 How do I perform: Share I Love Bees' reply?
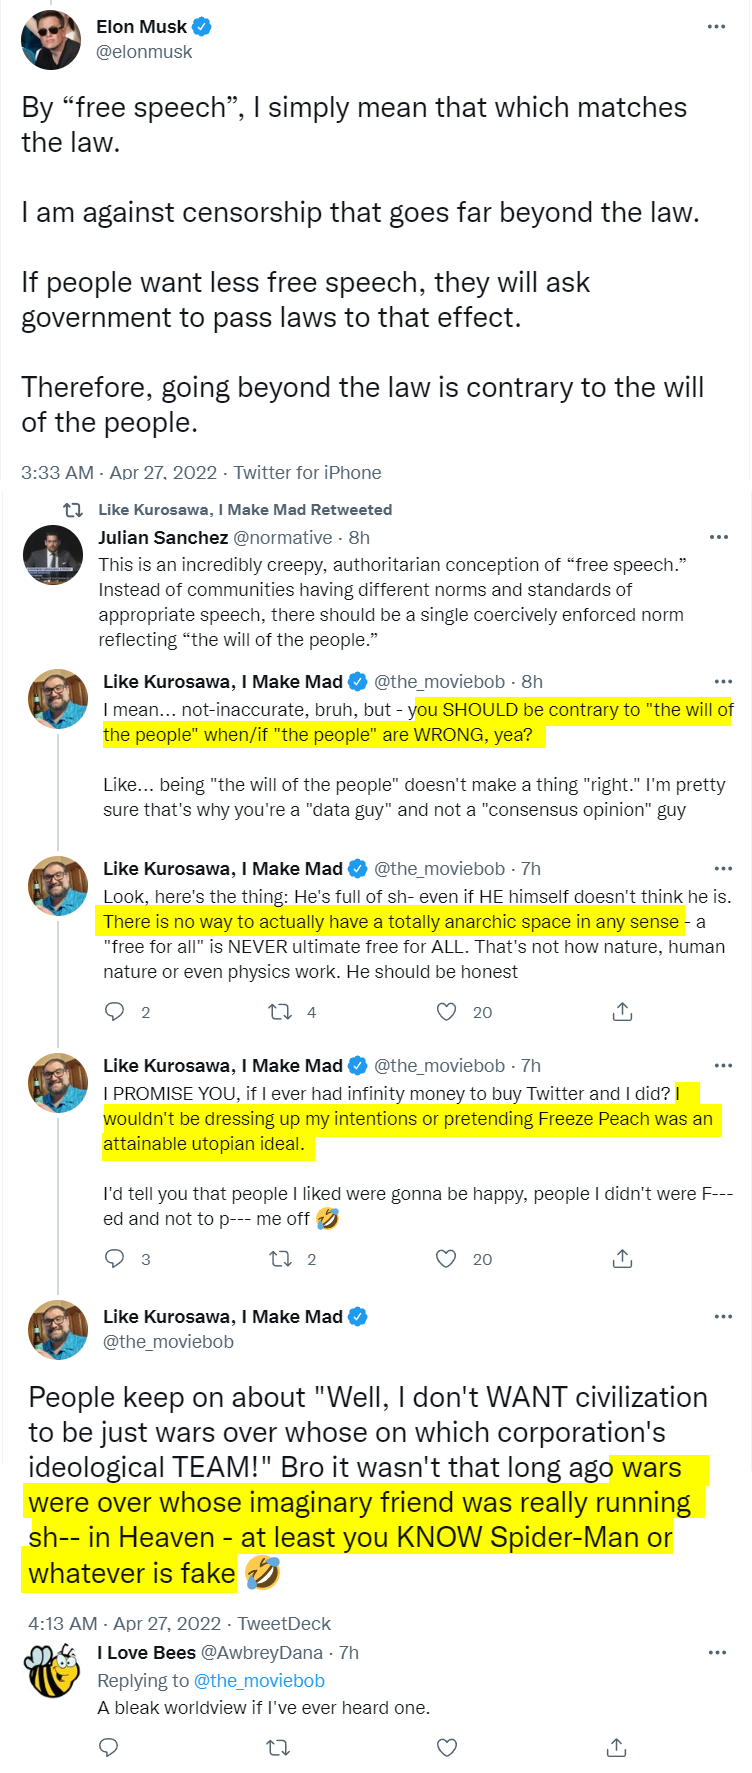617,1747
